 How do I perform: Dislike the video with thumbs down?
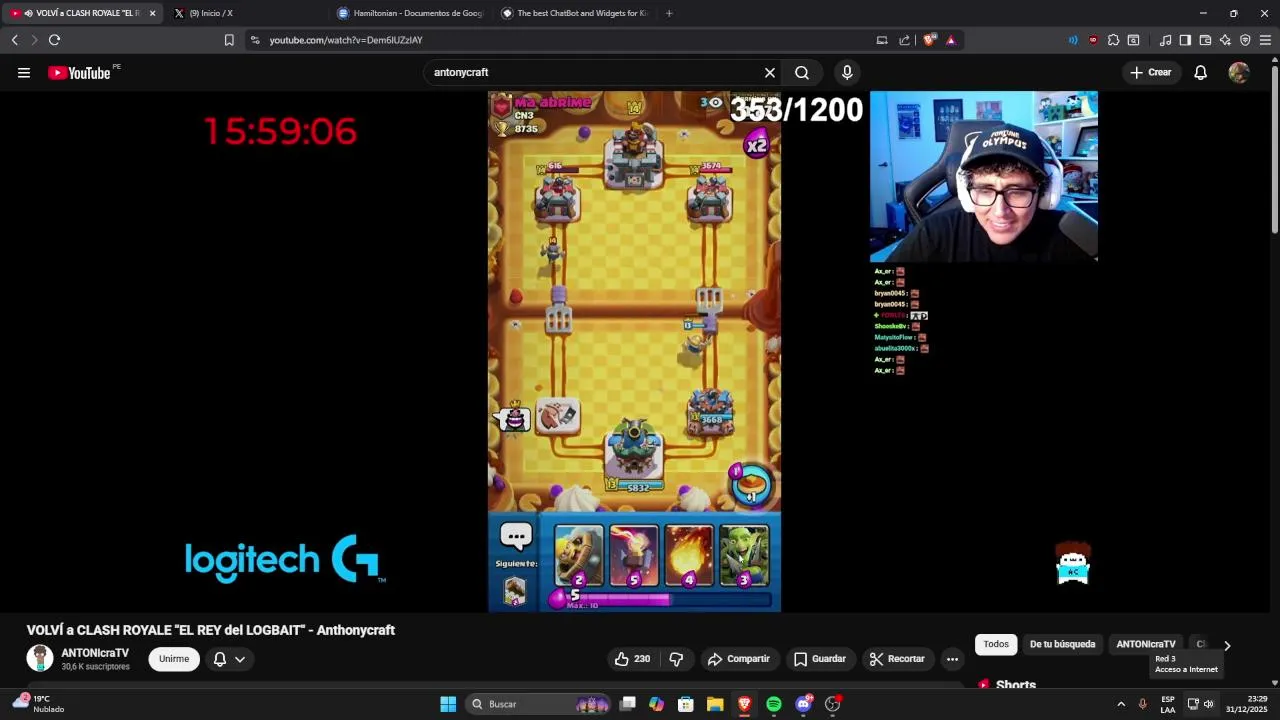(x=676, y=659)
